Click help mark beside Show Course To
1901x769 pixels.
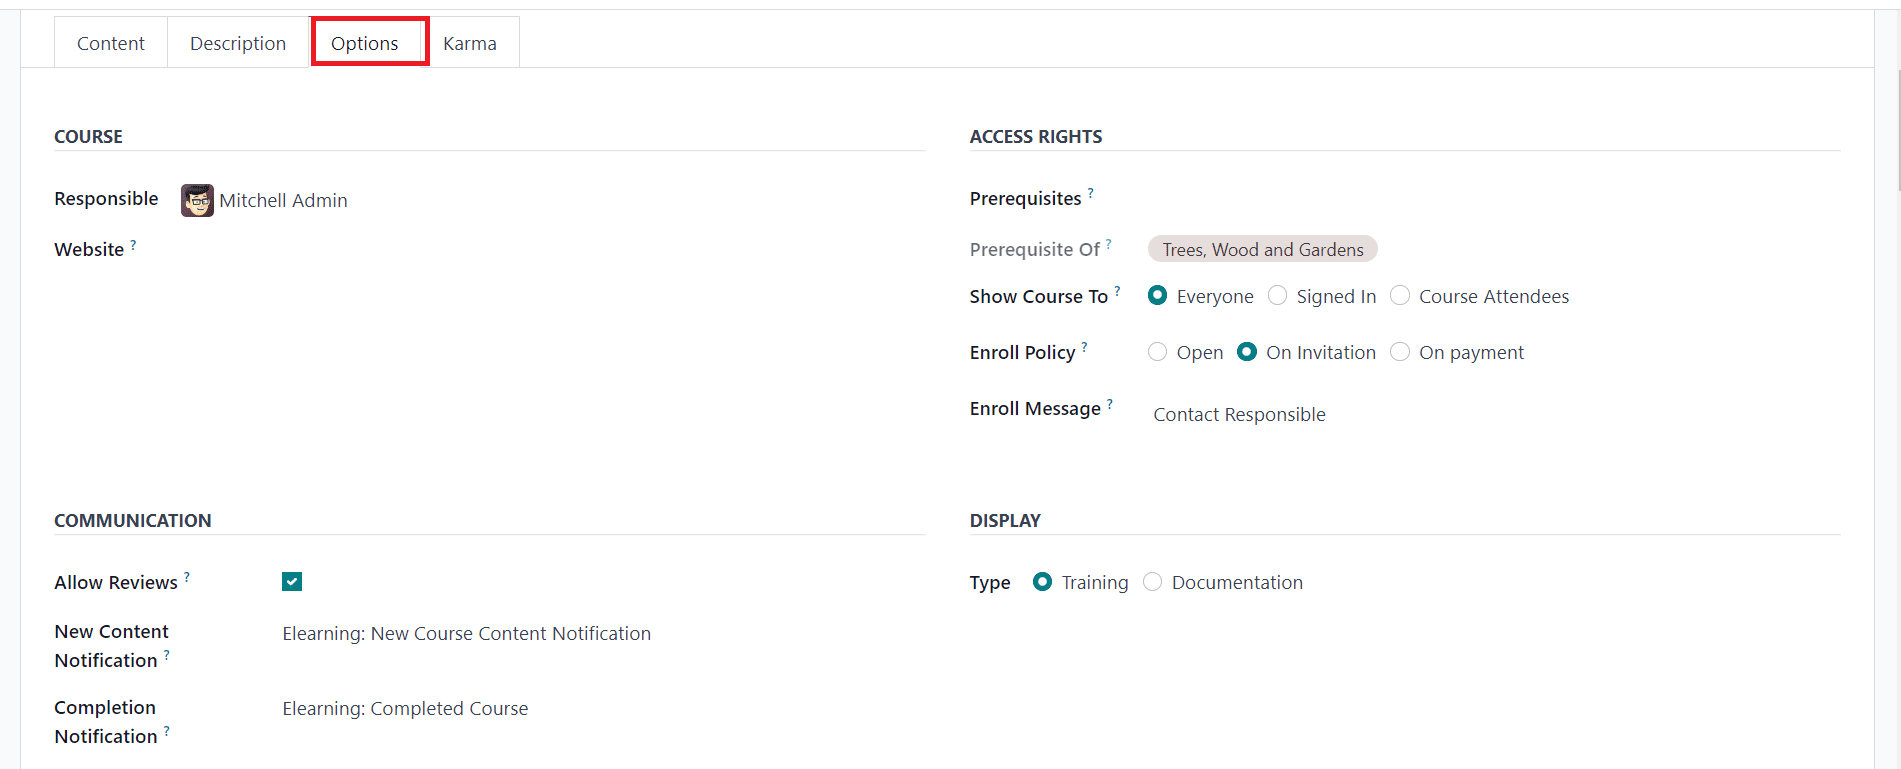[x=1117, y=291]
